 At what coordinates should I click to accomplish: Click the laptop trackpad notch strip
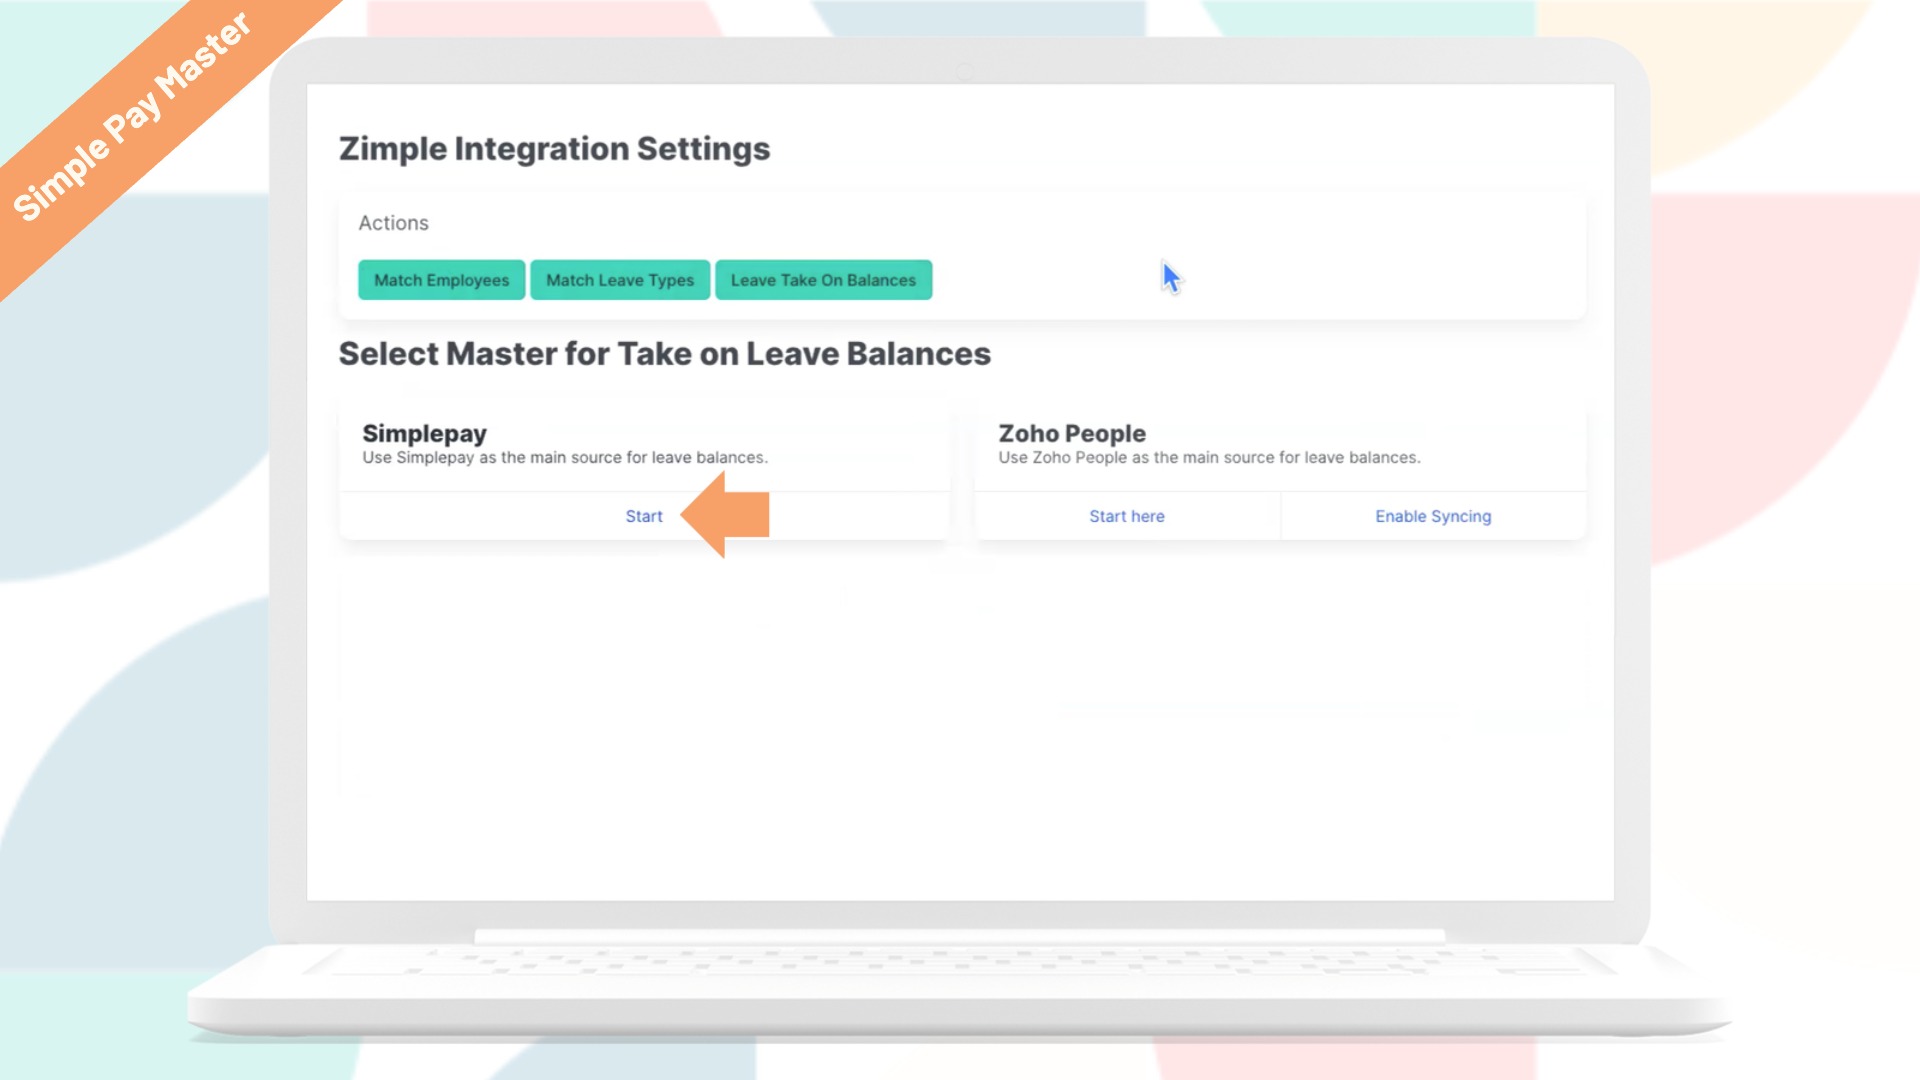[958, 936]
